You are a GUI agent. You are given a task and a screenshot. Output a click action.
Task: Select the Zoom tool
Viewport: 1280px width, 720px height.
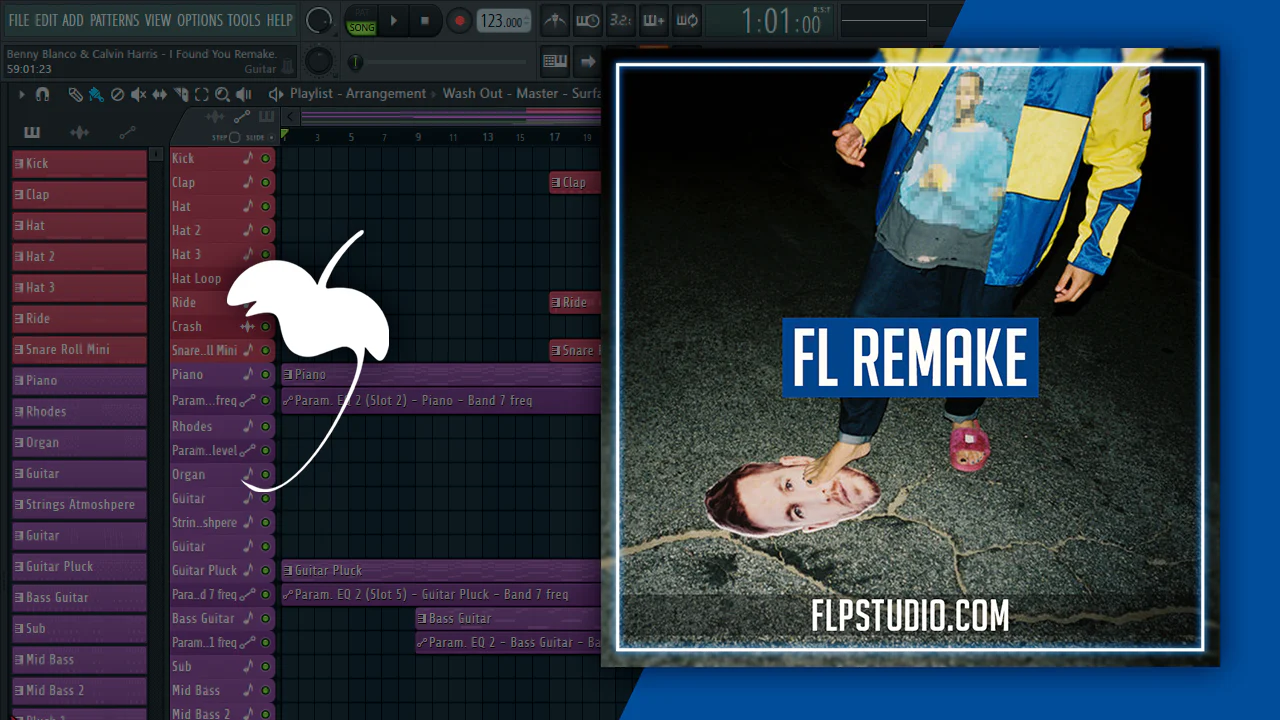tap(222, 94)
